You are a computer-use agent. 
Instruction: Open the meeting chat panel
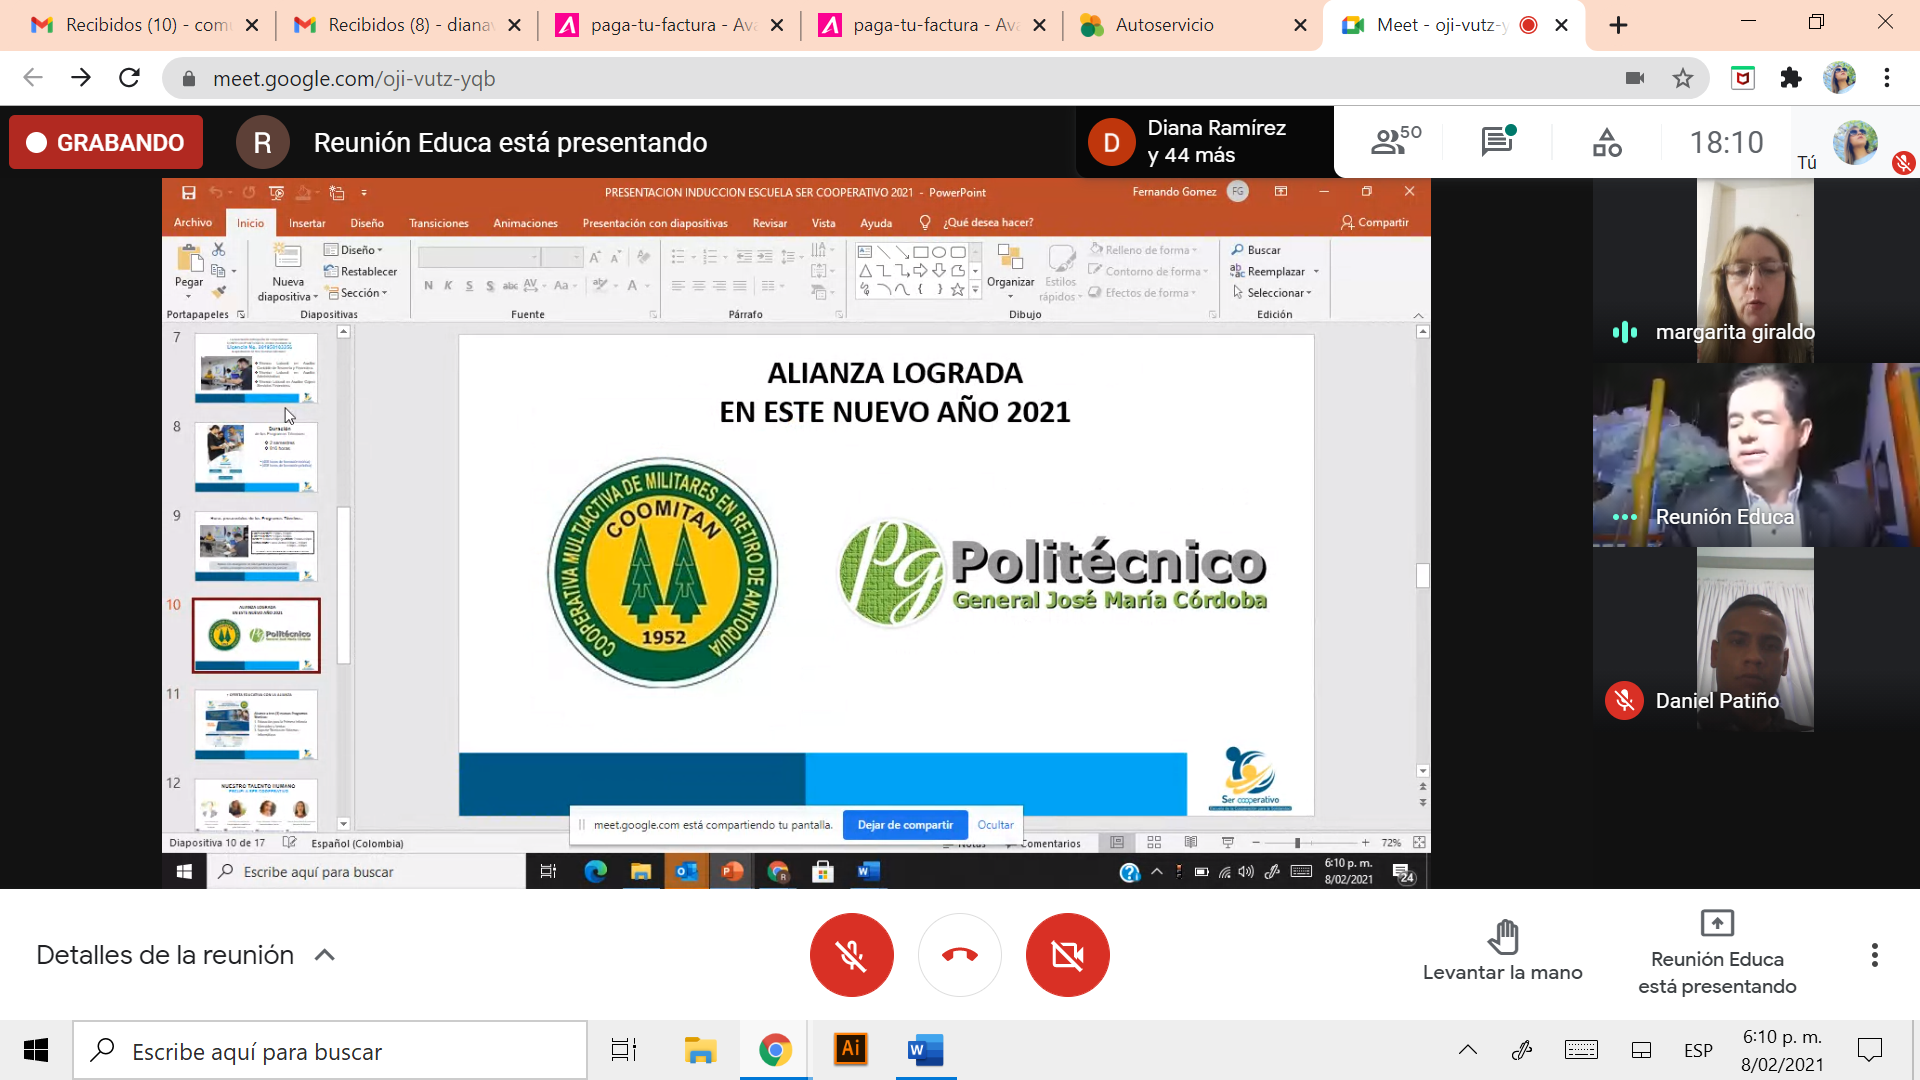[x=1498, y=142]
